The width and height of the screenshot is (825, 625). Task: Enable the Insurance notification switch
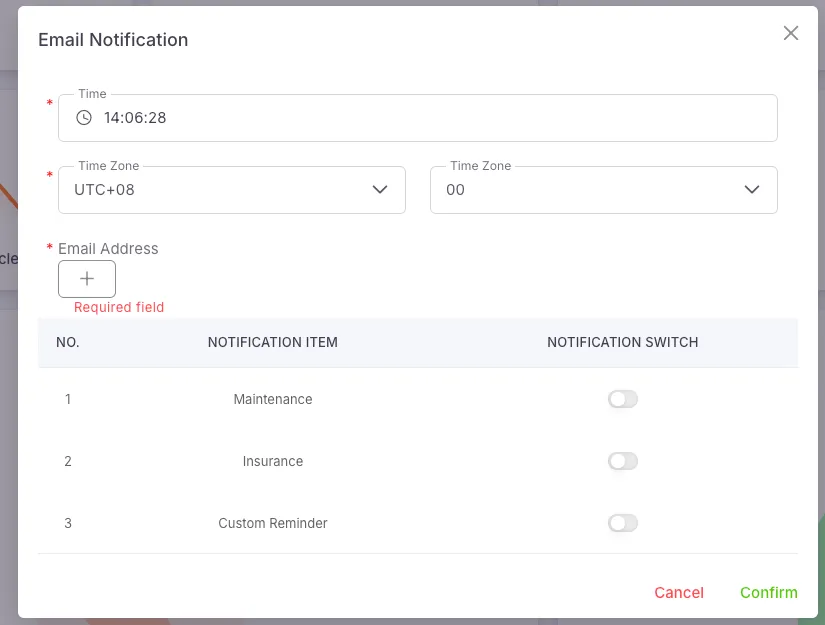[x=622, y=461]
